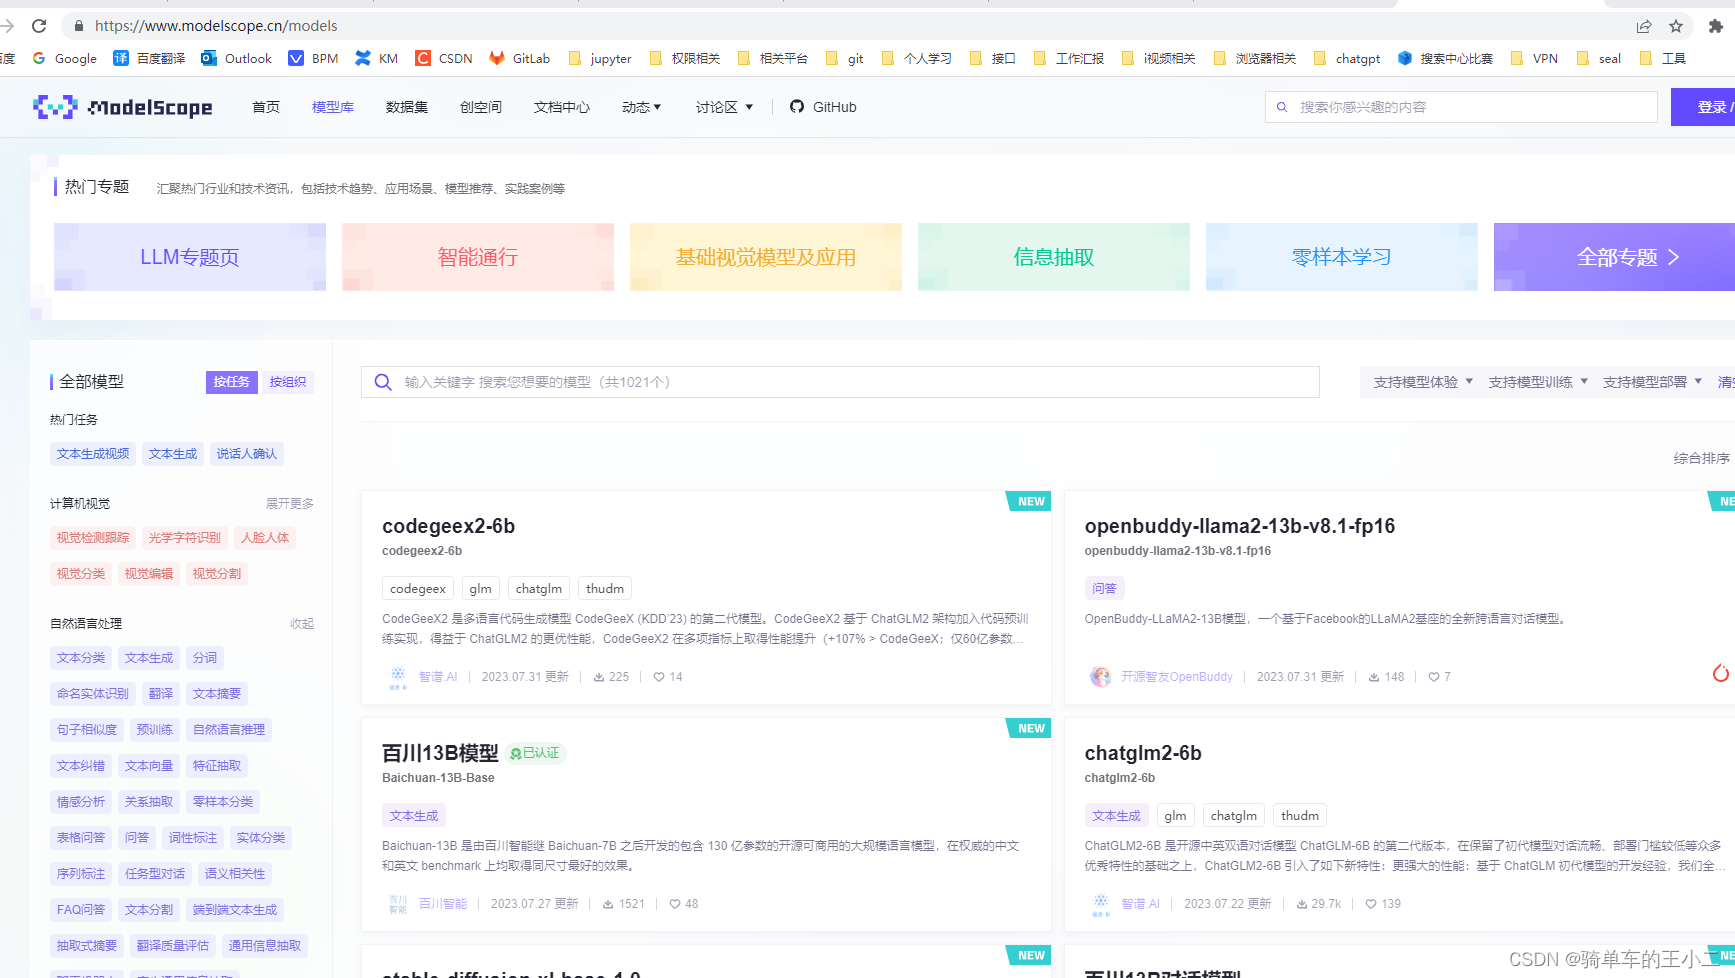Open the Outlook bookmark
The height and width of the screenshot is (978, 1735).
pyautogui.click(x=237, y=58)
